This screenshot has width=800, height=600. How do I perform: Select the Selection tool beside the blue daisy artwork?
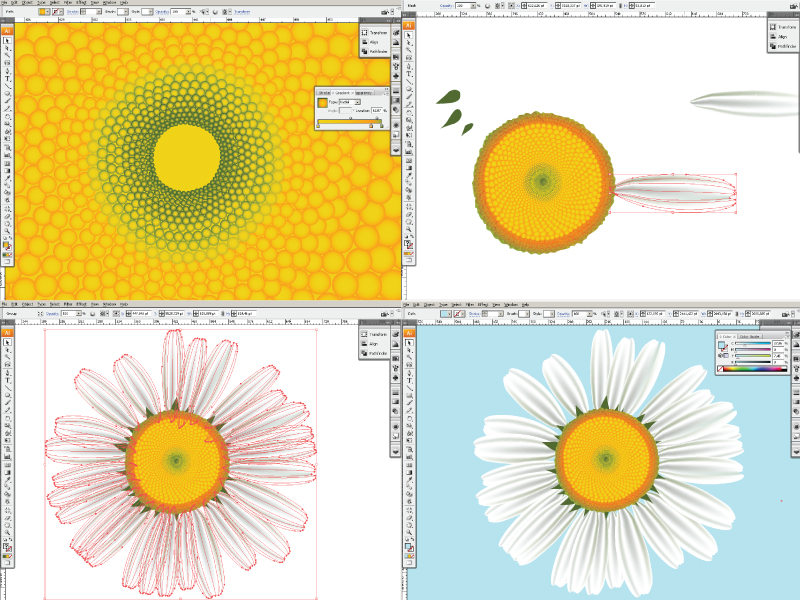pyautogui.click(x=408, y=340)
